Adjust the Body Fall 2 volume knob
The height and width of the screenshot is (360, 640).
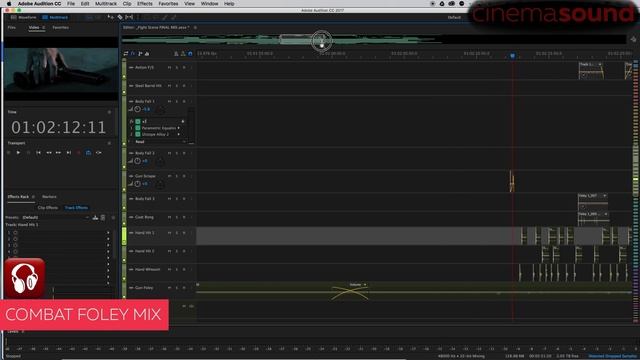tap(138, 161)
